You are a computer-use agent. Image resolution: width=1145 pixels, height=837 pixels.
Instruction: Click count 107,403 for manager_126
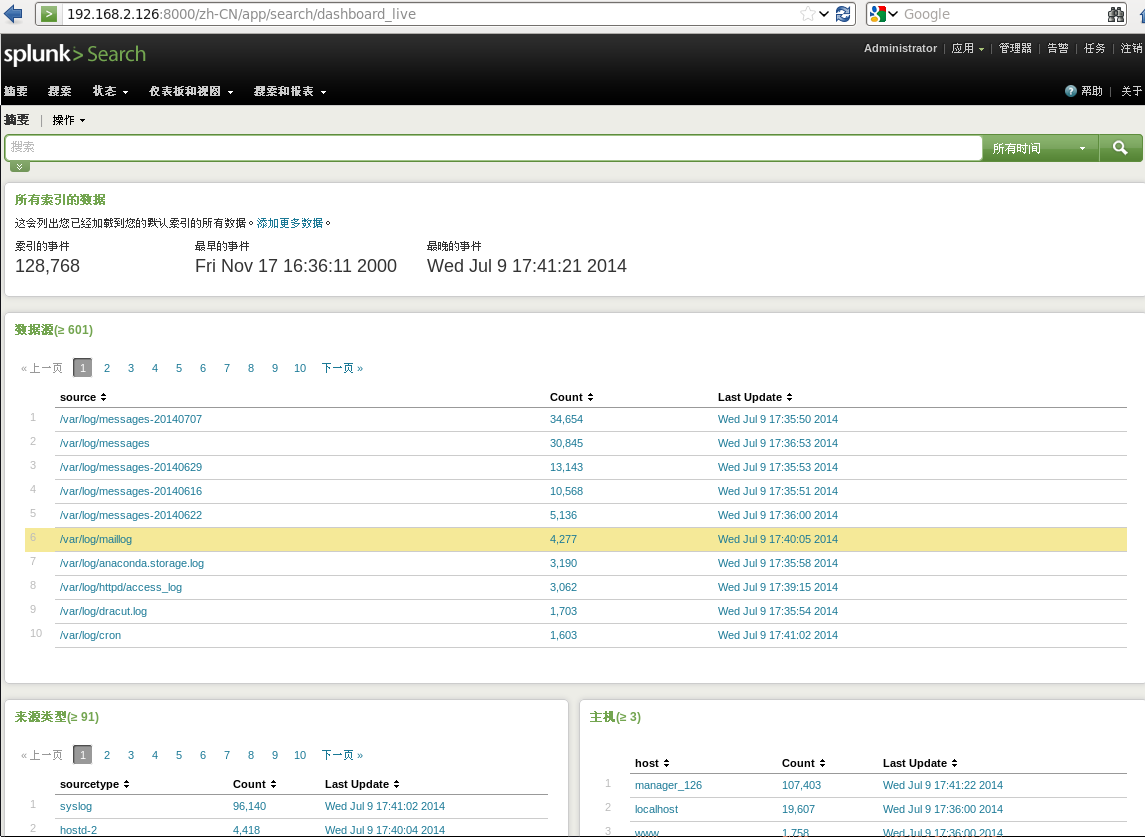click(x=801, y=785)
